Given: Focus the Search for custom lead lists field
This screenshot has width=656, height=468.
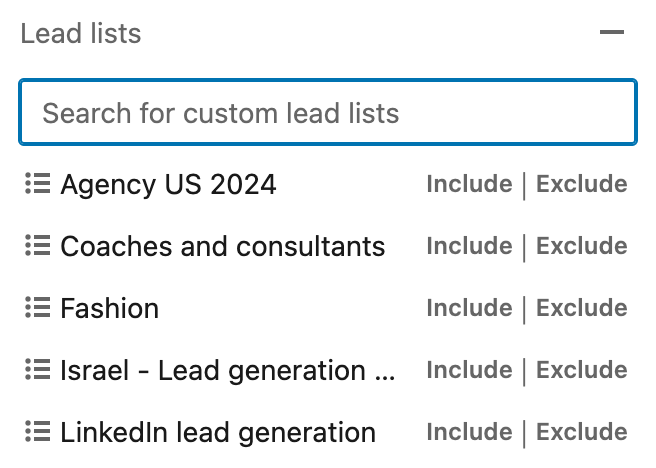Looking at the screenshot, I should pyautogui.click(x=328, y=112).
